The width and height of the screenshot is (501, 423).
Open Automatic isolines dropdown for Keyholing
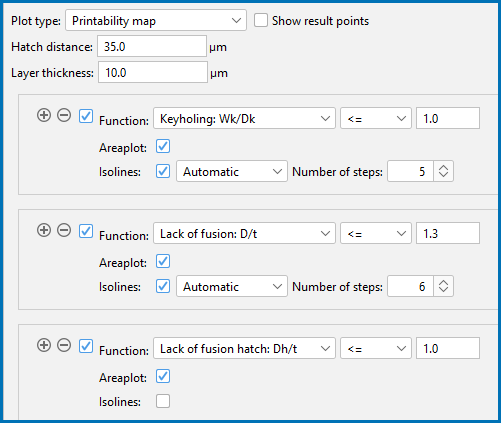232,171
